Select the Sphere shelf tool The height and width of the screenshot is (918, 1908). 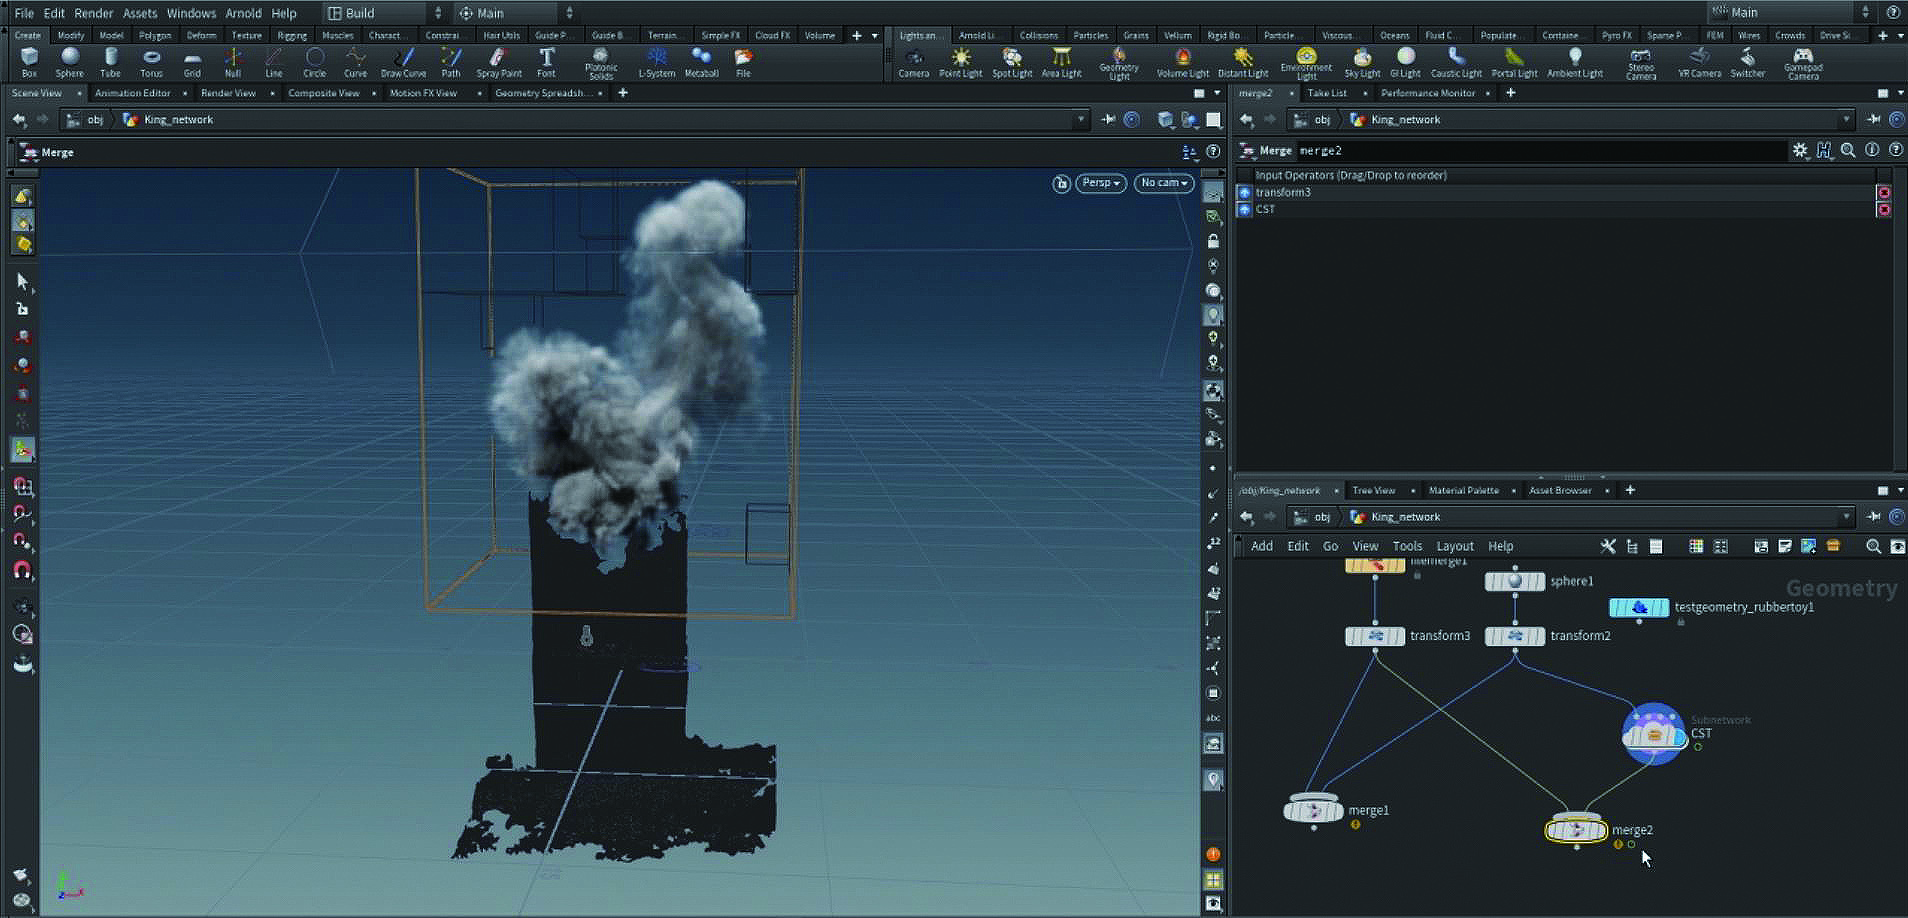69,61
